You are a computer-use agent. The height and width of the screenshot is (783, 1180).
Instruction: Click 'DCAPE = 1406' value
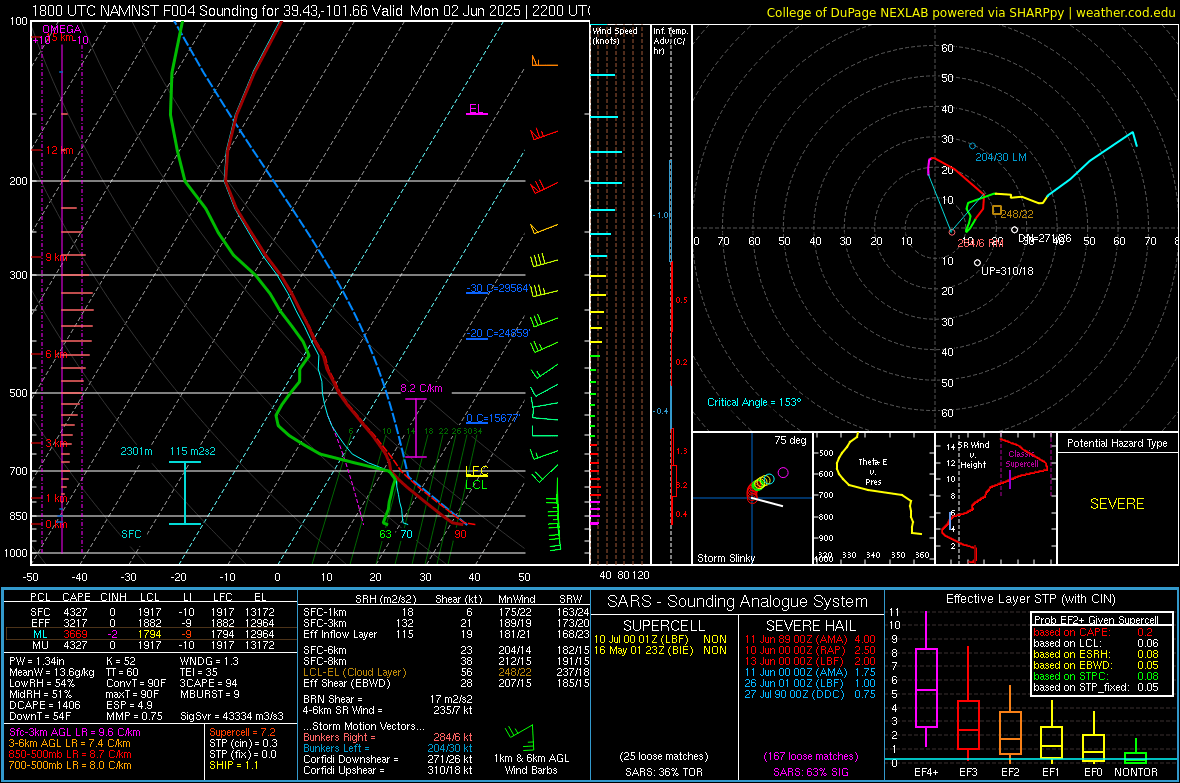click(44, 705)
